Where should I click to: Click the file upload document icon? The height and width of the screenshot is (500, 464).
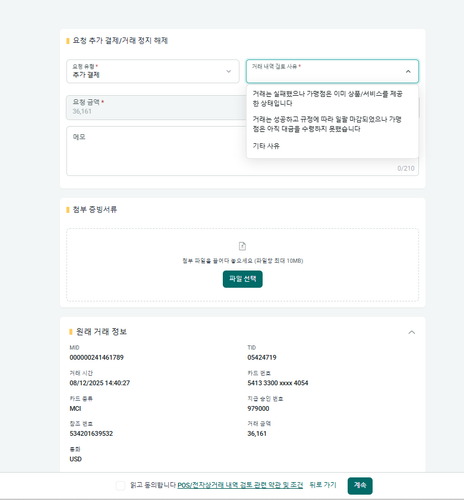click(x=242, y=246)
